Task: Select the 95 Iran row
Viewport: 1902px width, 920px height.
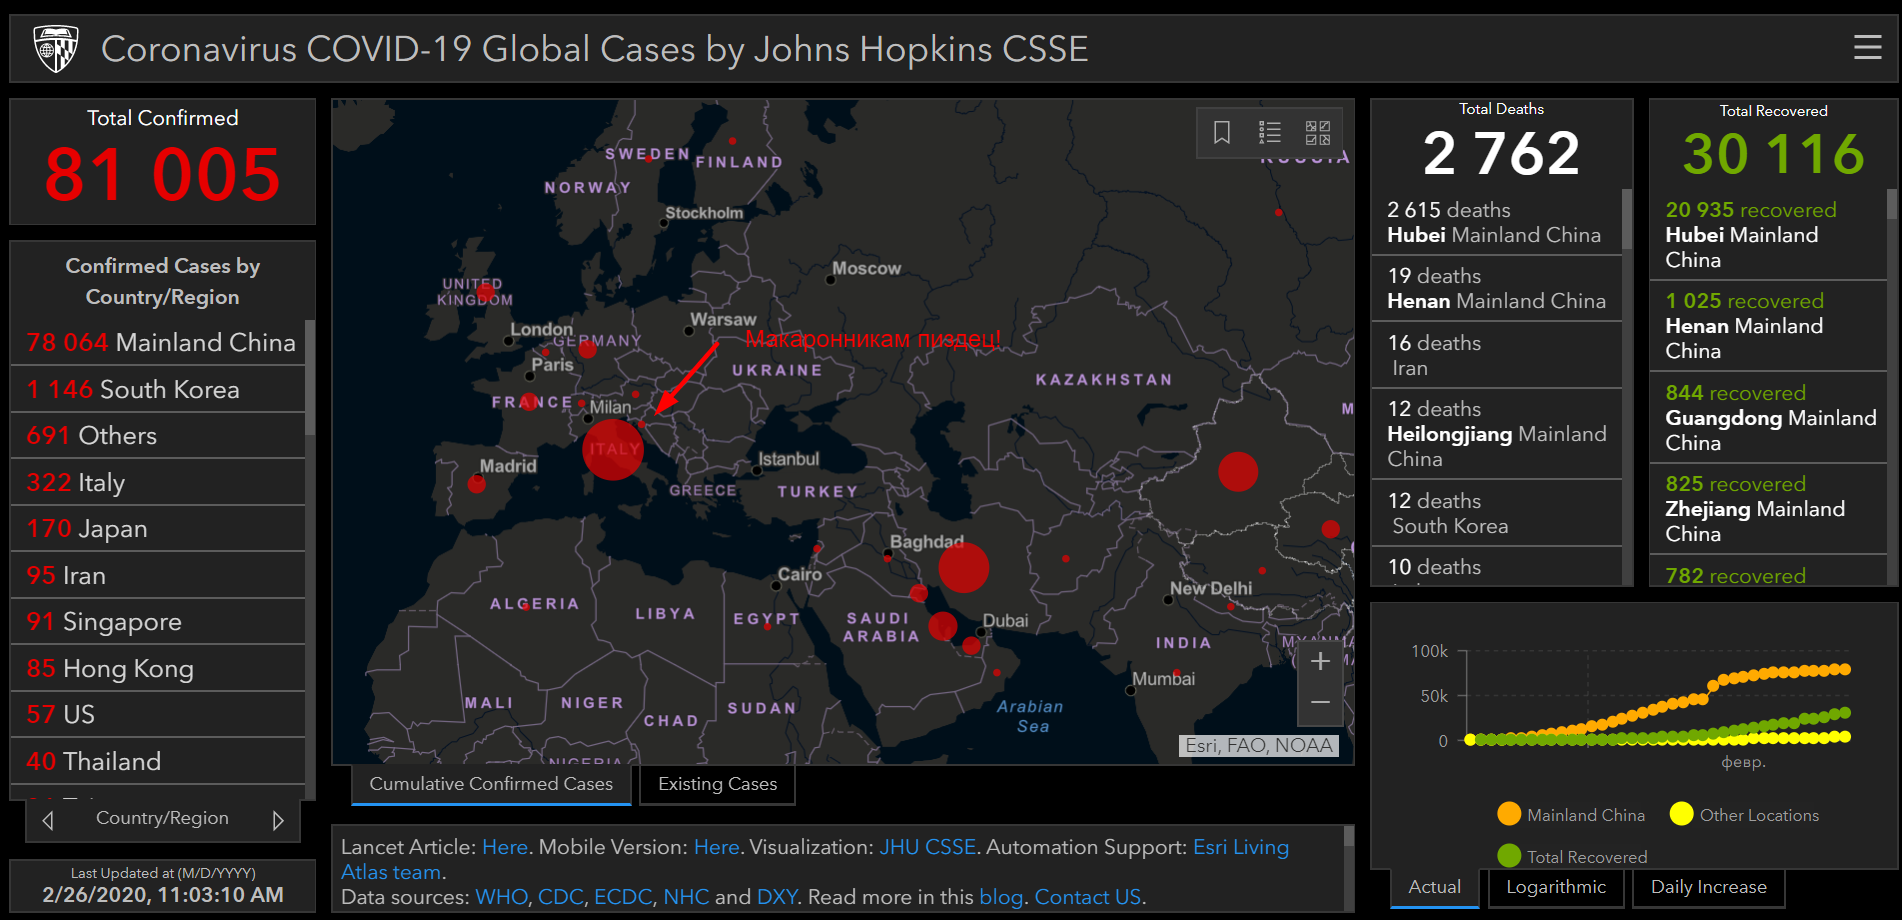Action: tap(158, 575)
